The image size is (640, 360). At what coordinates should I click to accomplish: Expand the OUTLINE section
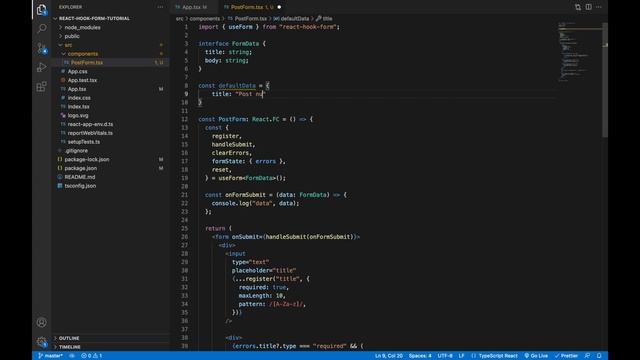(x=69, y=338)
